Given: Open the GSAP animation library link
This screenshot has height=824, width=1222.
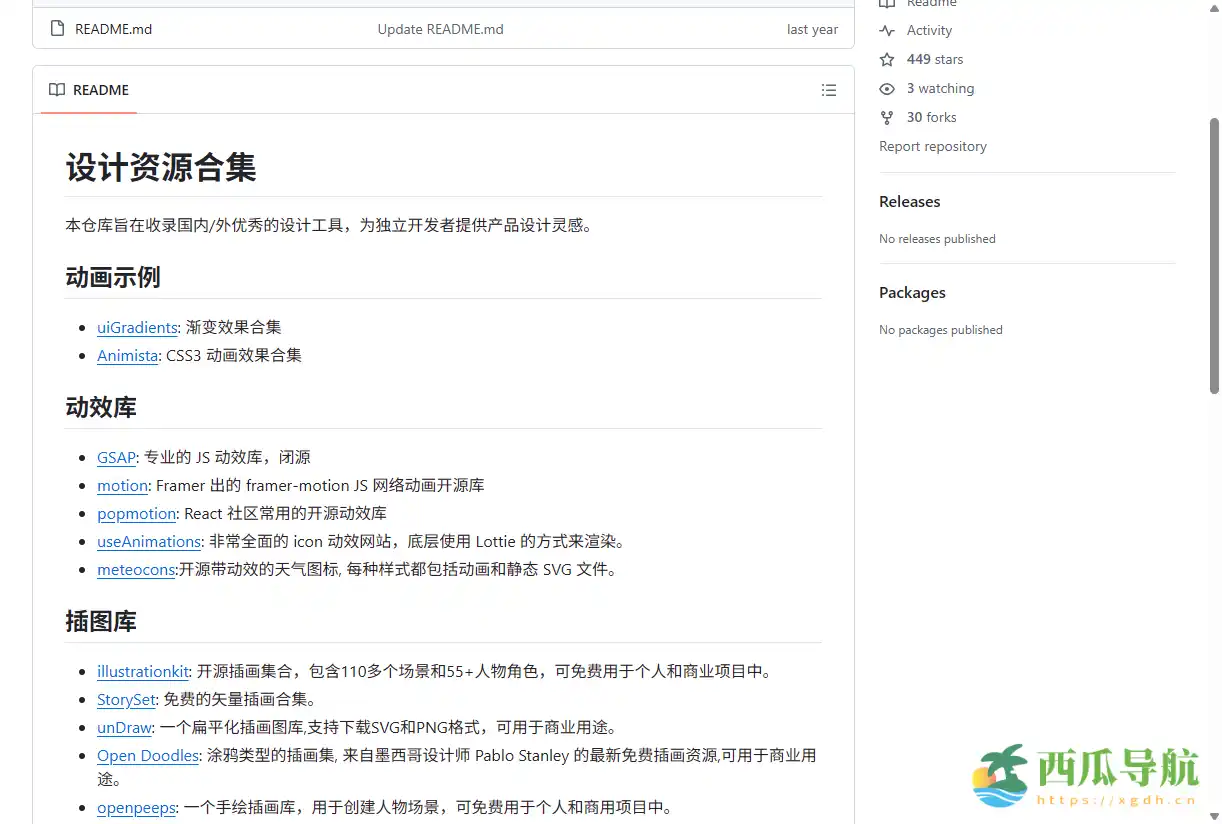Looking at the screenshot, I should pos(116,457).
